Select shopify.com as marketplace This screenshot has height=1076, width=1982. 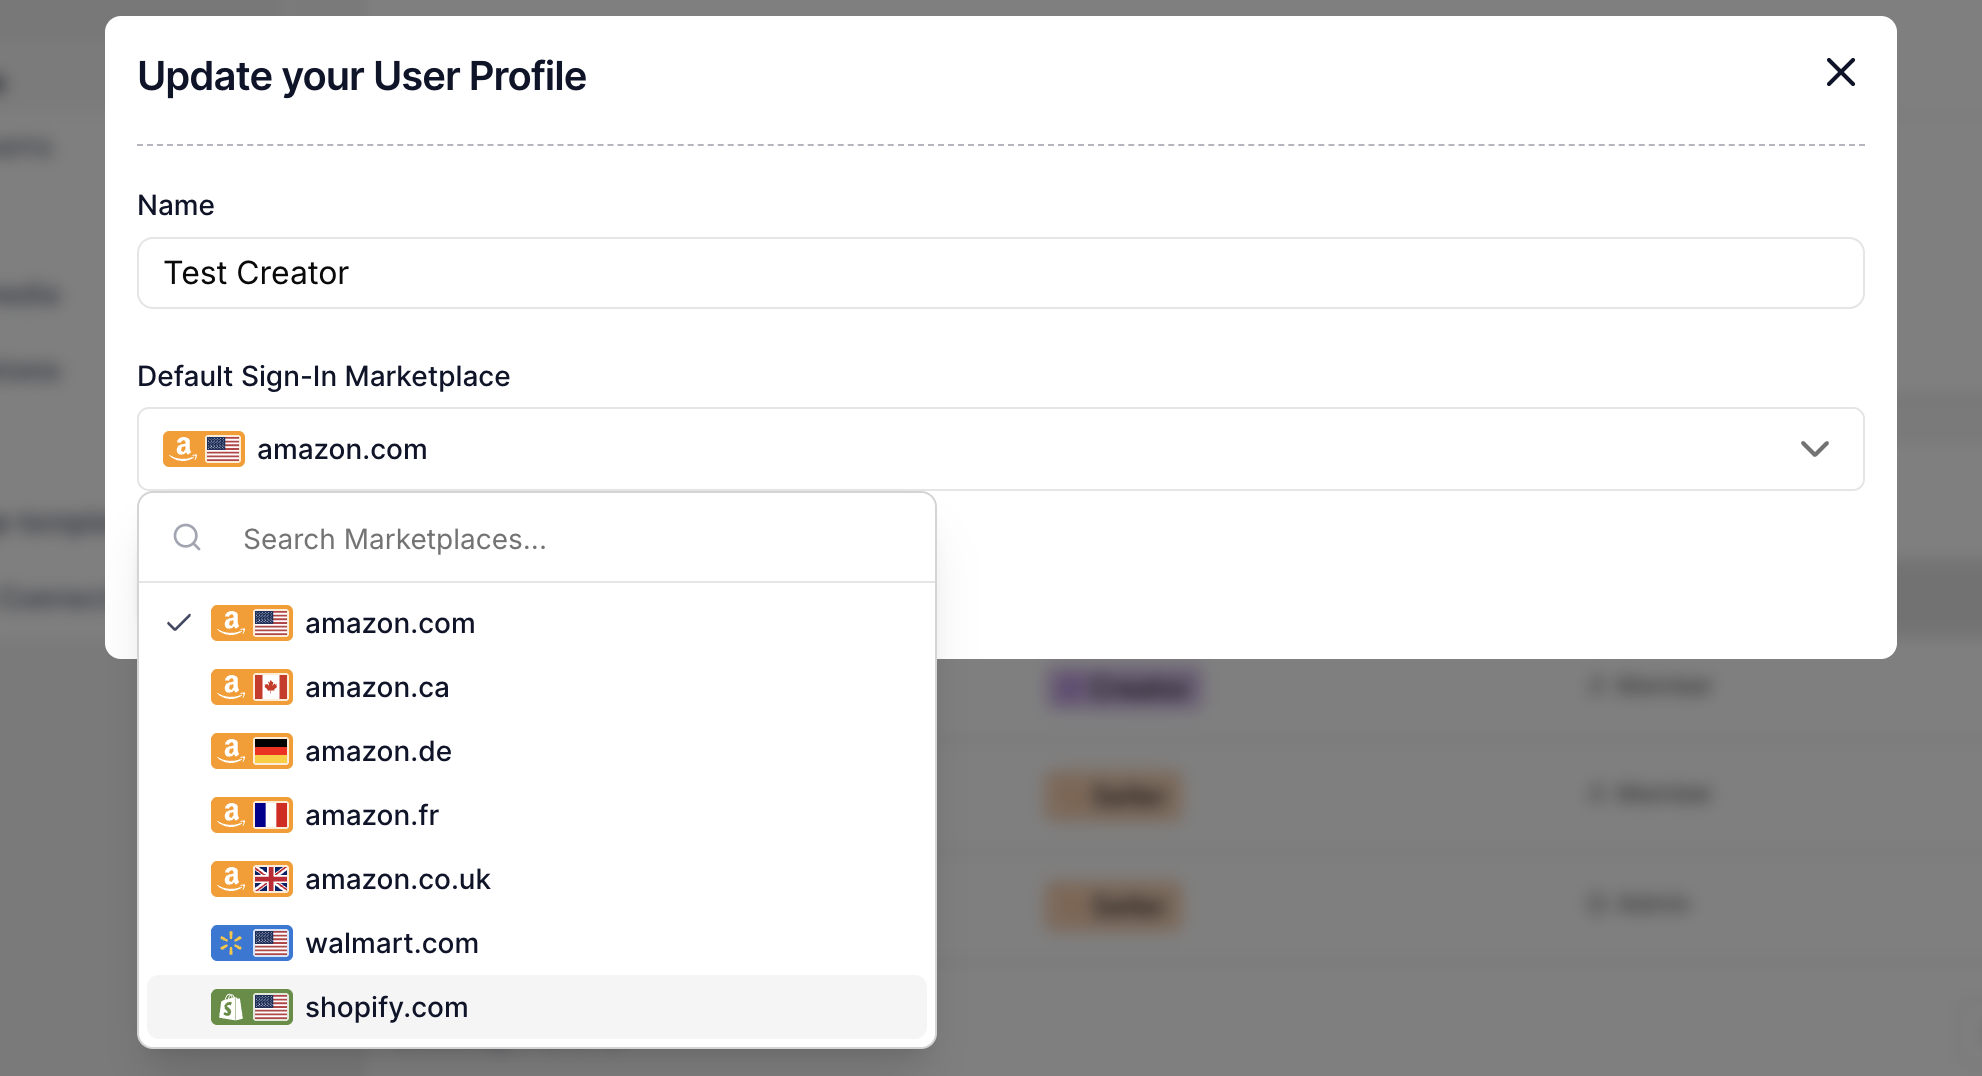coord(386,1007)
